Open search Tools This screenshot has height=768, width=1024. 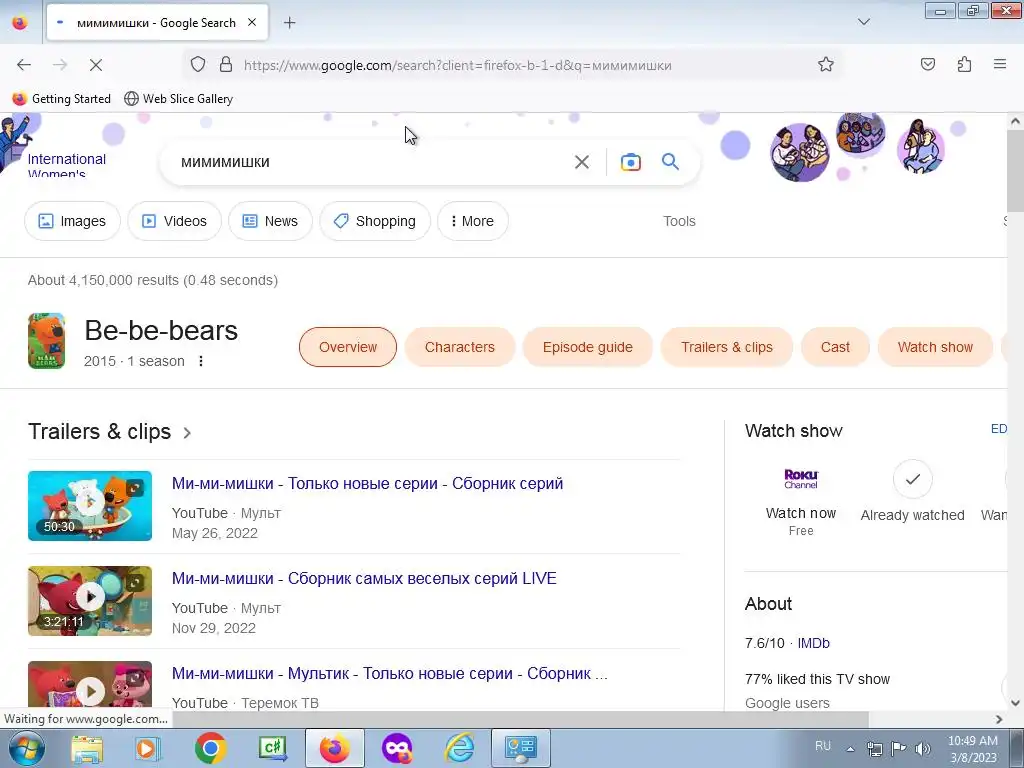pyautogui.click(x=679, y=221)
